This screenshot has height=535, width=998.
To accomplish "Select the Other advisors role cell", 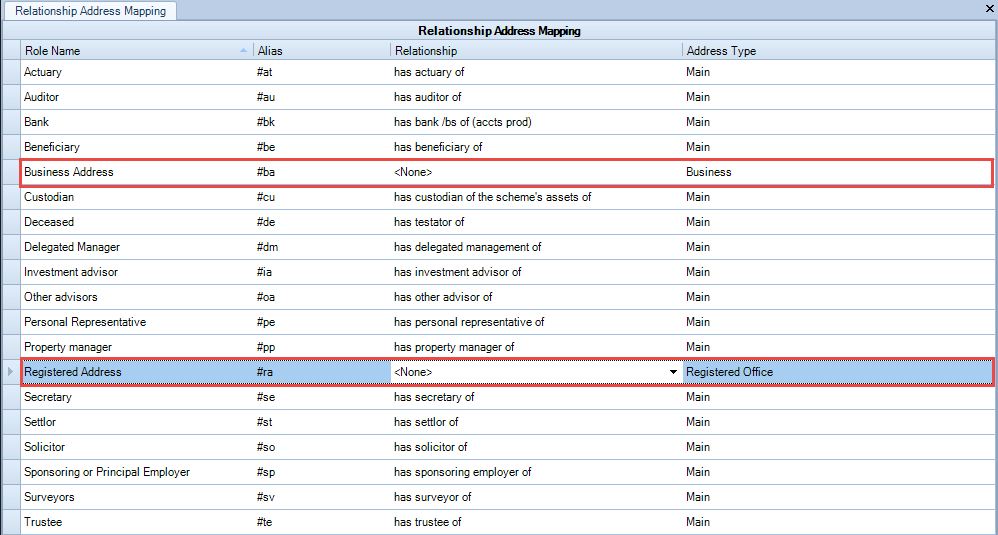I will (136, 297).
